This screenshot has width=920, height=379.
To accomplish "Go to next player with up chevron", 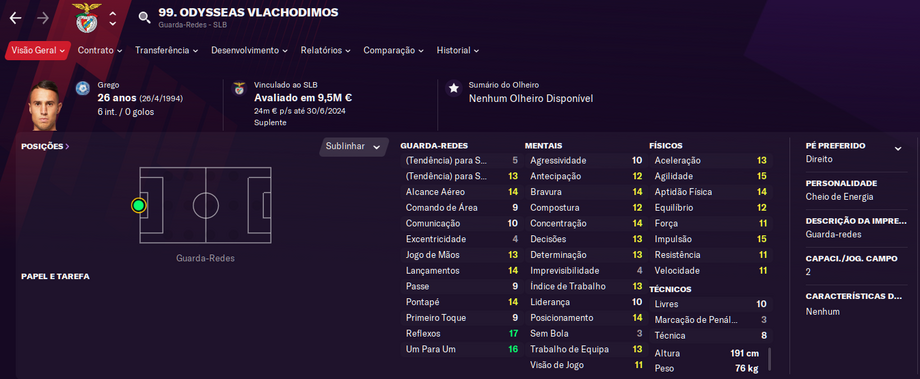I will [x=113, y=13].
